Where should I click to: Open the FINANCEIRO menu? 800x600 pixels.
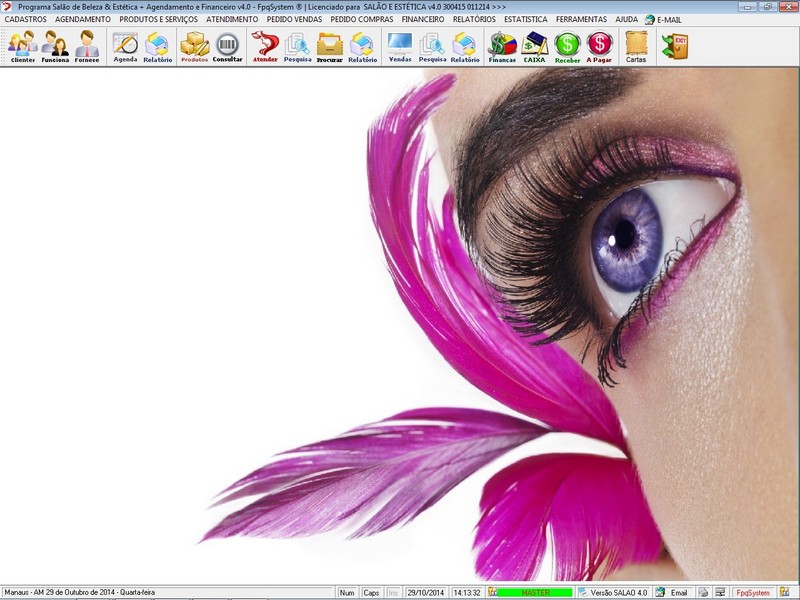coord(422,19)
